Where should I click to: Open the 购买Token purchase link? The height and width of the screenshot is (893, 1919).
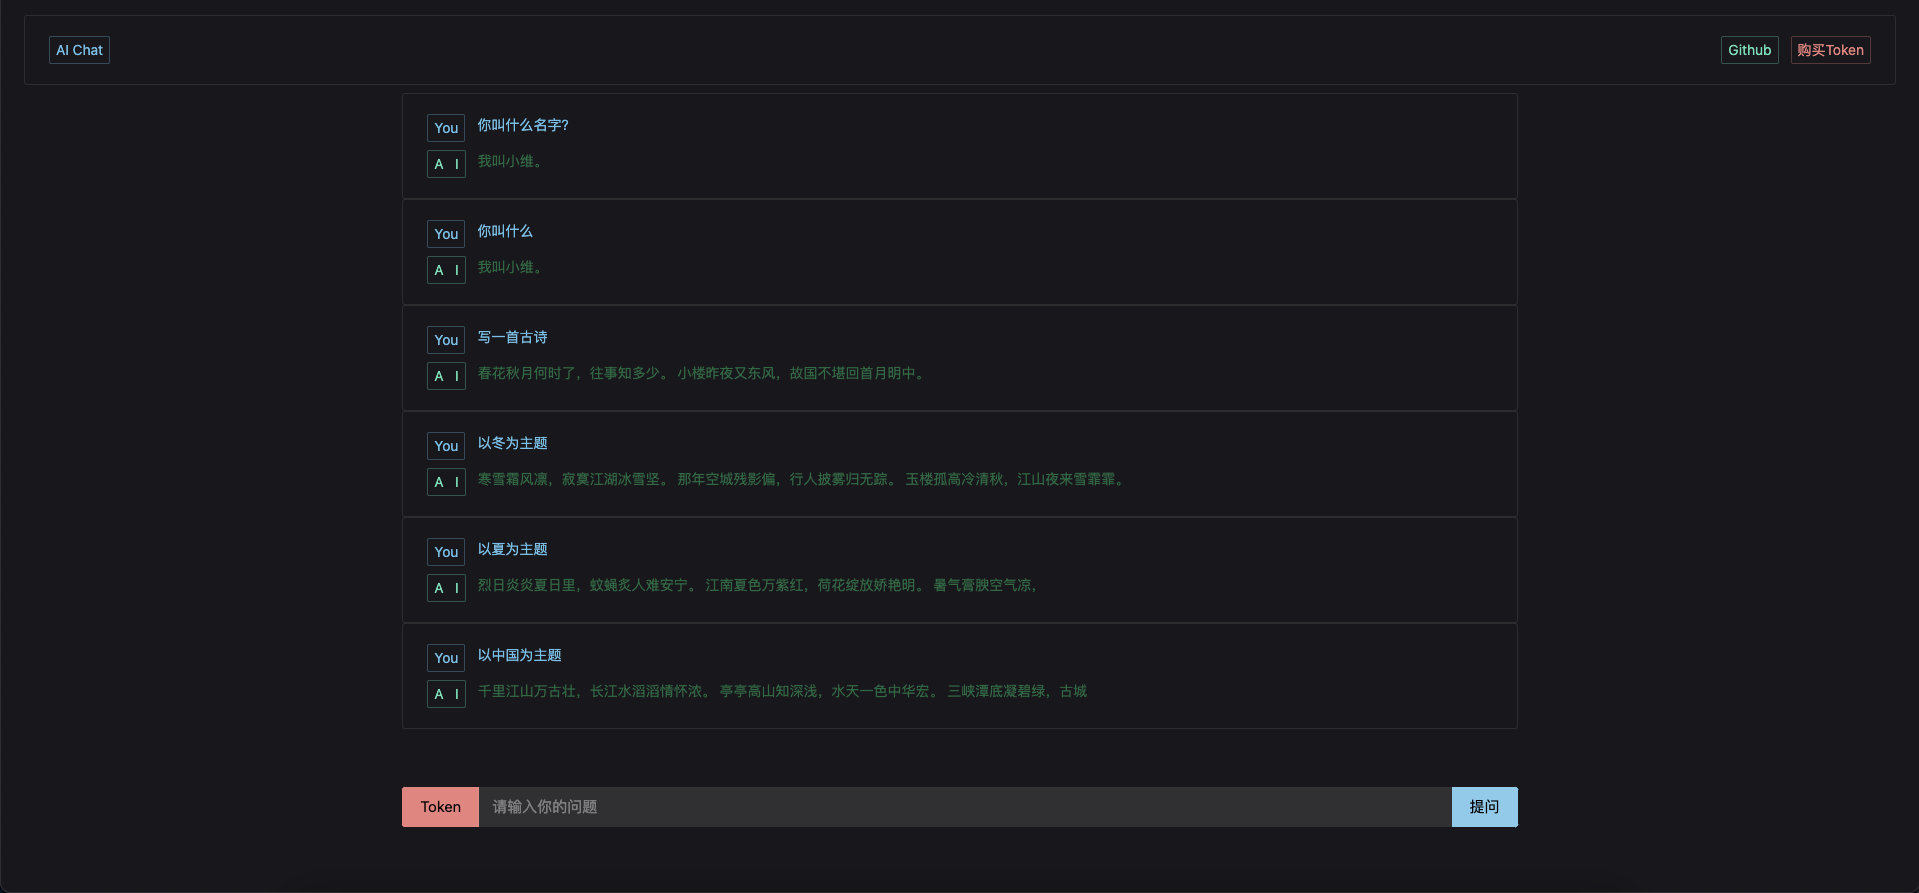tap(1830, 50)
